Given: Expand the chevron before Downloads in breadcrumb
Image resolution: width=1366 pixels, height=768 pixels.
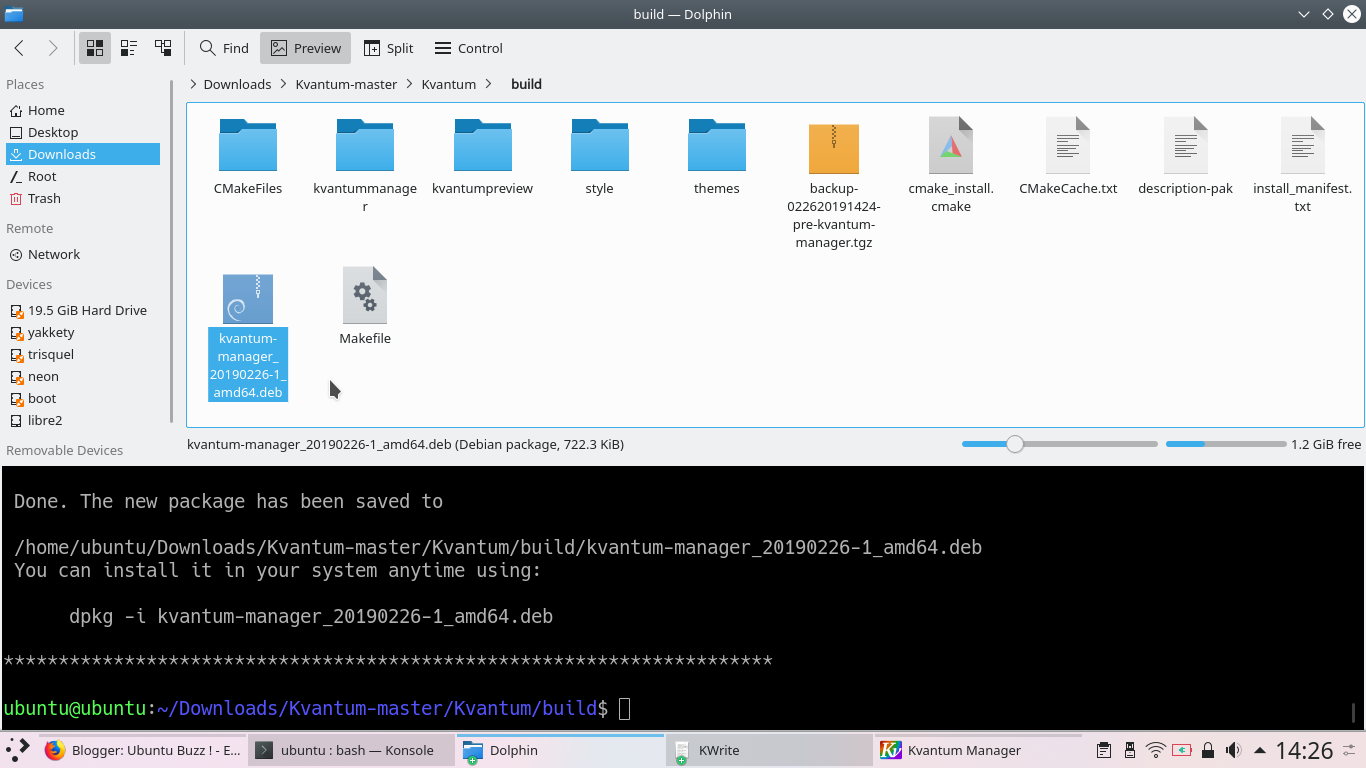Looking at the screenshot, I should pos(193,84).
